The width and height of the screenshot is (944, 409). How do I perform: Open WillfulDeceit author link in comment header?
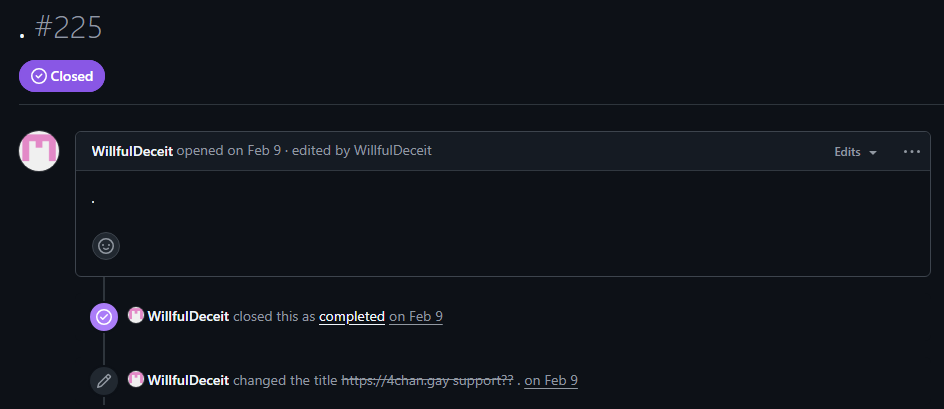(132, 151)
